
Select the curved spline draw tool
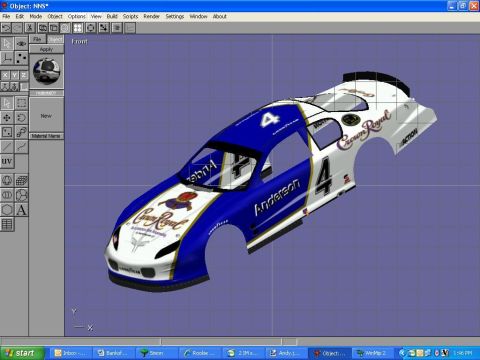(x=21, y=146)
